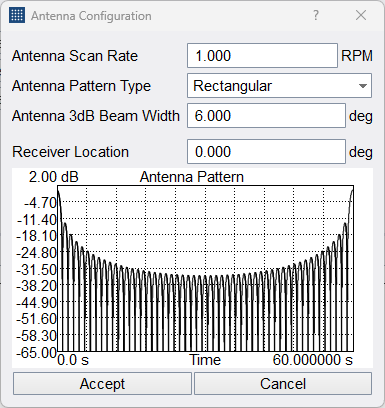
Task: Click the Antenna Pattern Type label
Action: coord(81,86)
